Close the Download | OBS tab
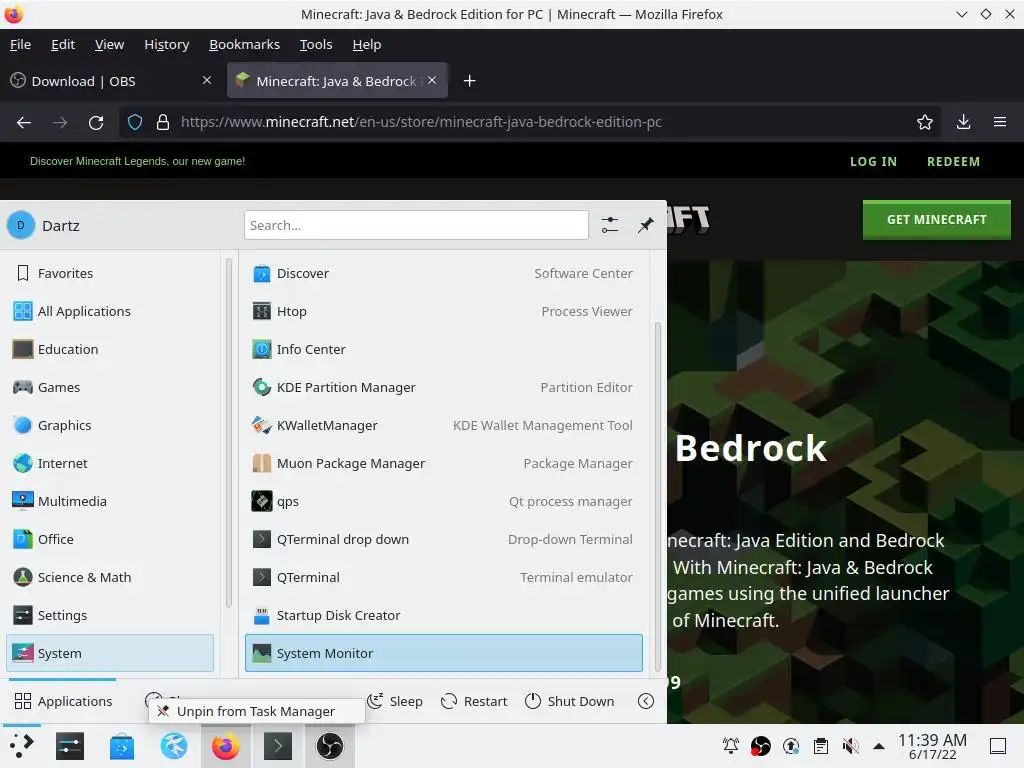Image resolution: width=1024 pixels, height=768 pixels. click(207, 80)
